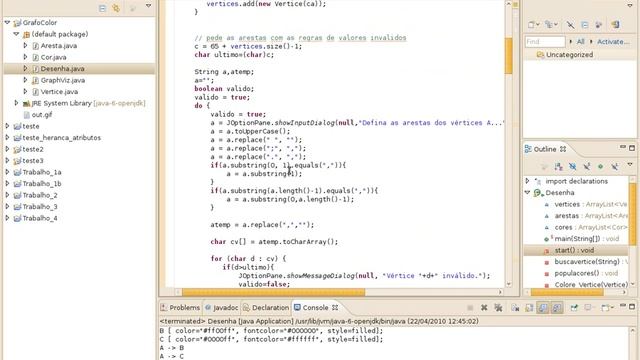Expand JRE System Library node

click(x=16, y=103)
